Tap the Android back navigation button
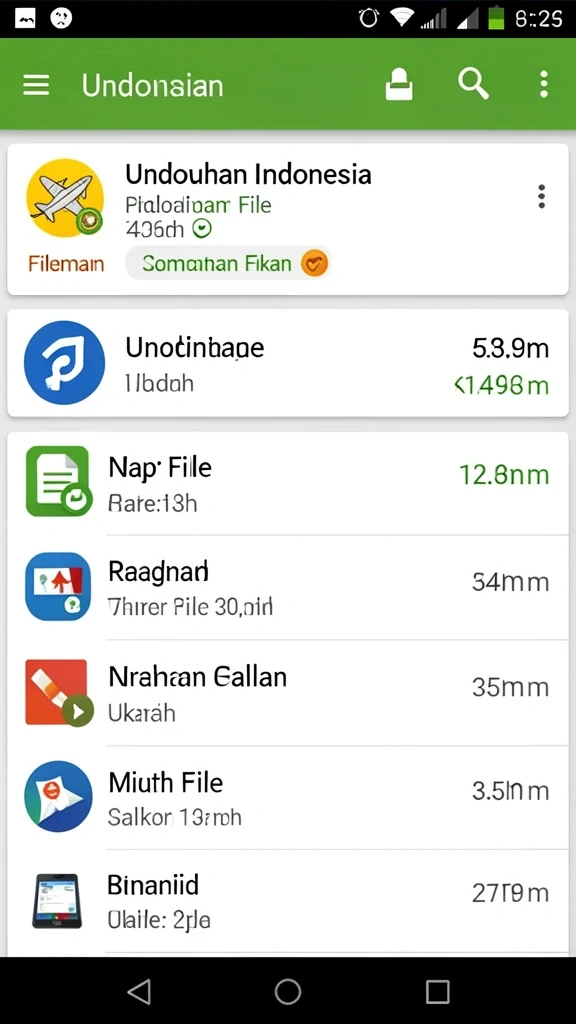 tap(140, 991)
